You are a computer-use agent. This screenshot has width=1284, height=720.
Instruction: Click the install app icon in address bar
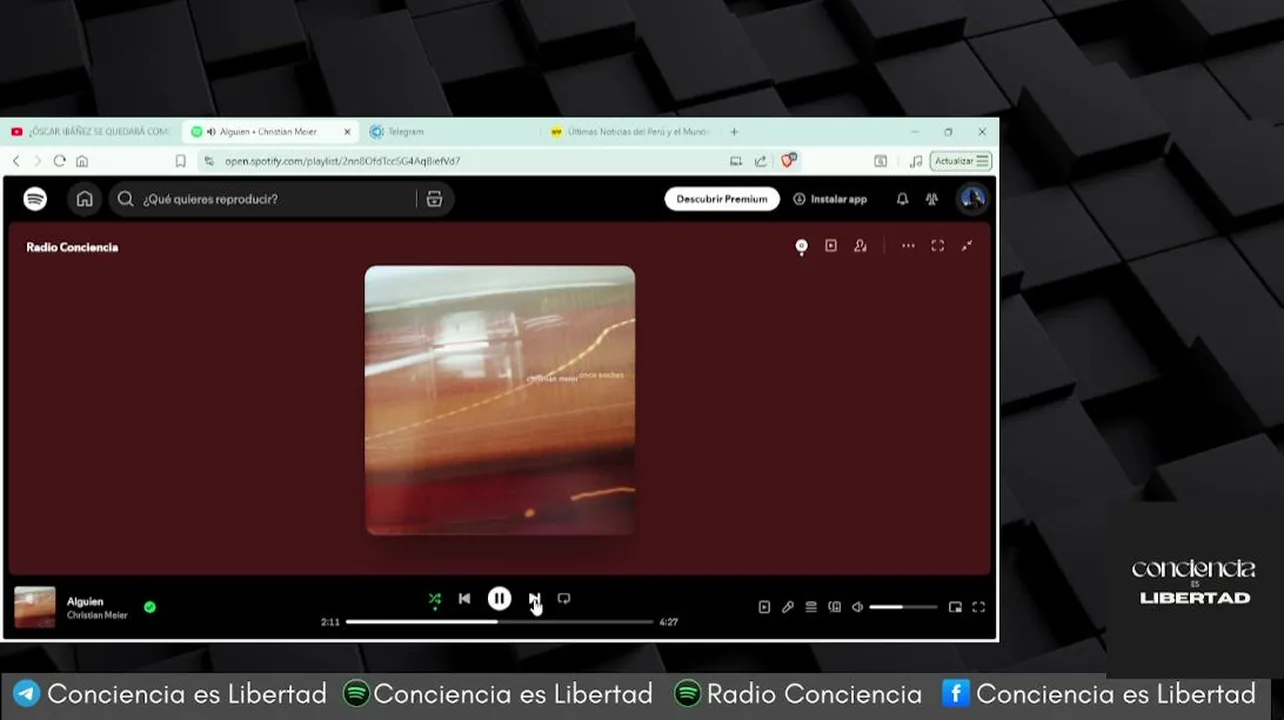coord(736,161)
